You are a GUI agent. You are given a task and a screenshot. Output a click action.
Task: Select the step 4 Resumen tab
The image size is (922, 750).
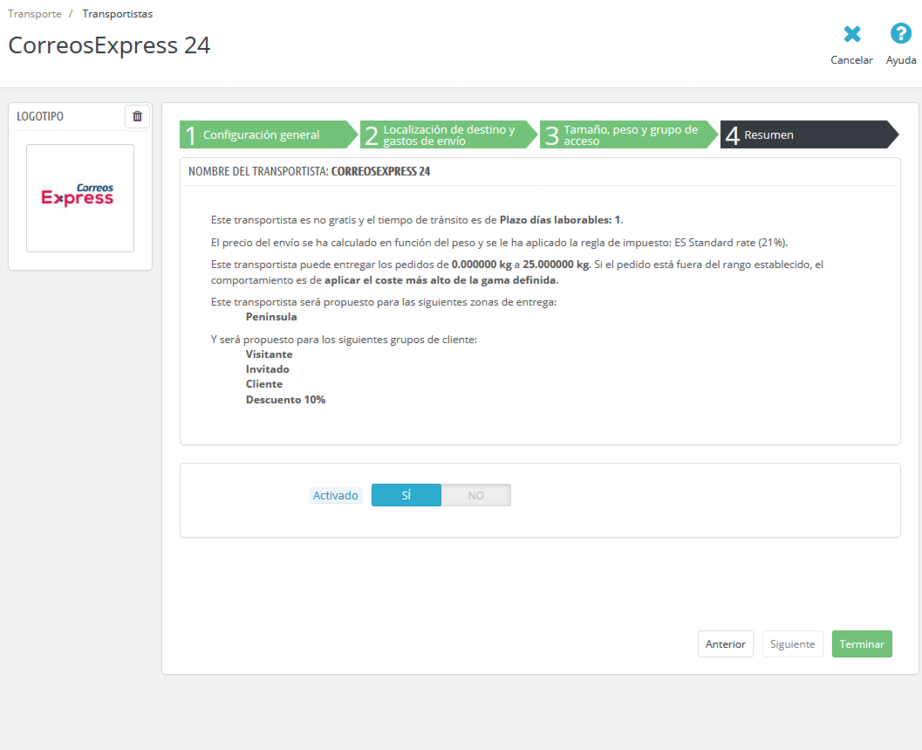pyautogui.click(x=790, y=134)
